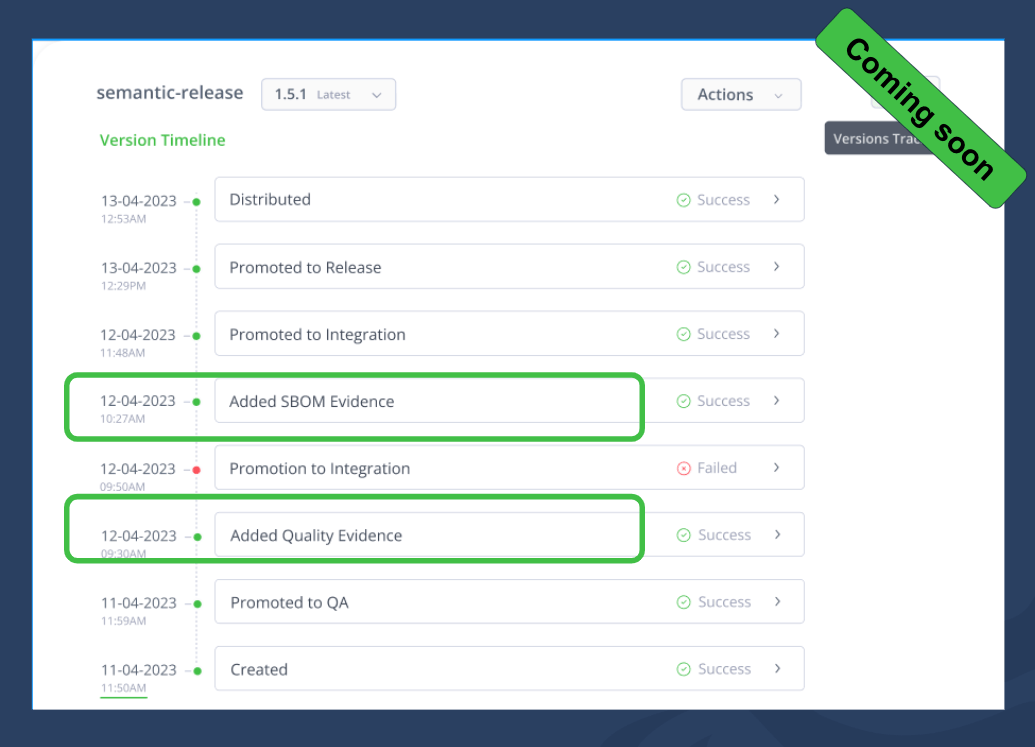1035x747 pixels.
Task: Click success check icon on Distributed row
Action: [x=684, y=200]
